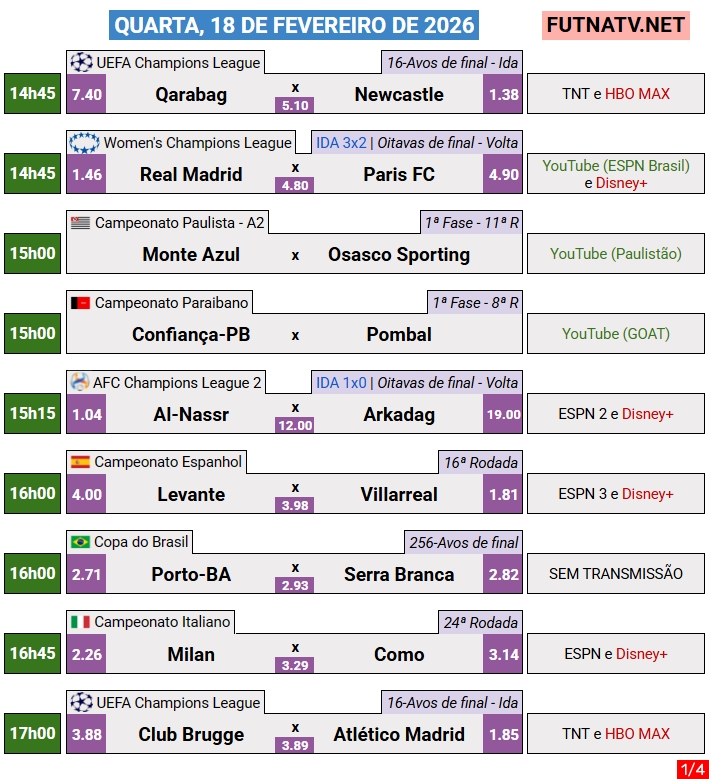Click the Brazil flag beside Copa do Brasil
The height and width of the screenshot is (779, 709).
[80, 542]
